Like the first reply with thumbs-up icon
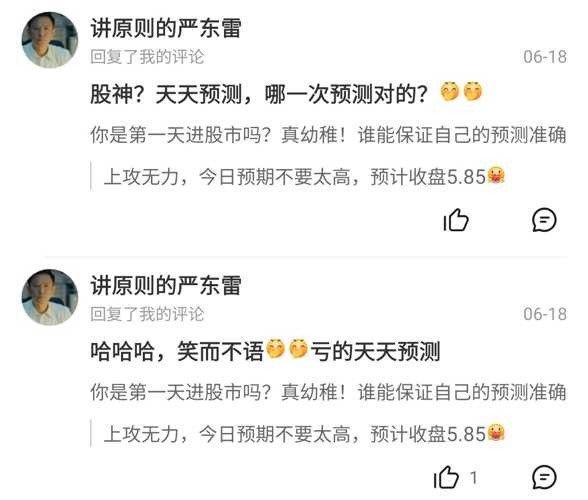This screenshot has height=500, width=588. pyautogui.click(x=456, y=220)
